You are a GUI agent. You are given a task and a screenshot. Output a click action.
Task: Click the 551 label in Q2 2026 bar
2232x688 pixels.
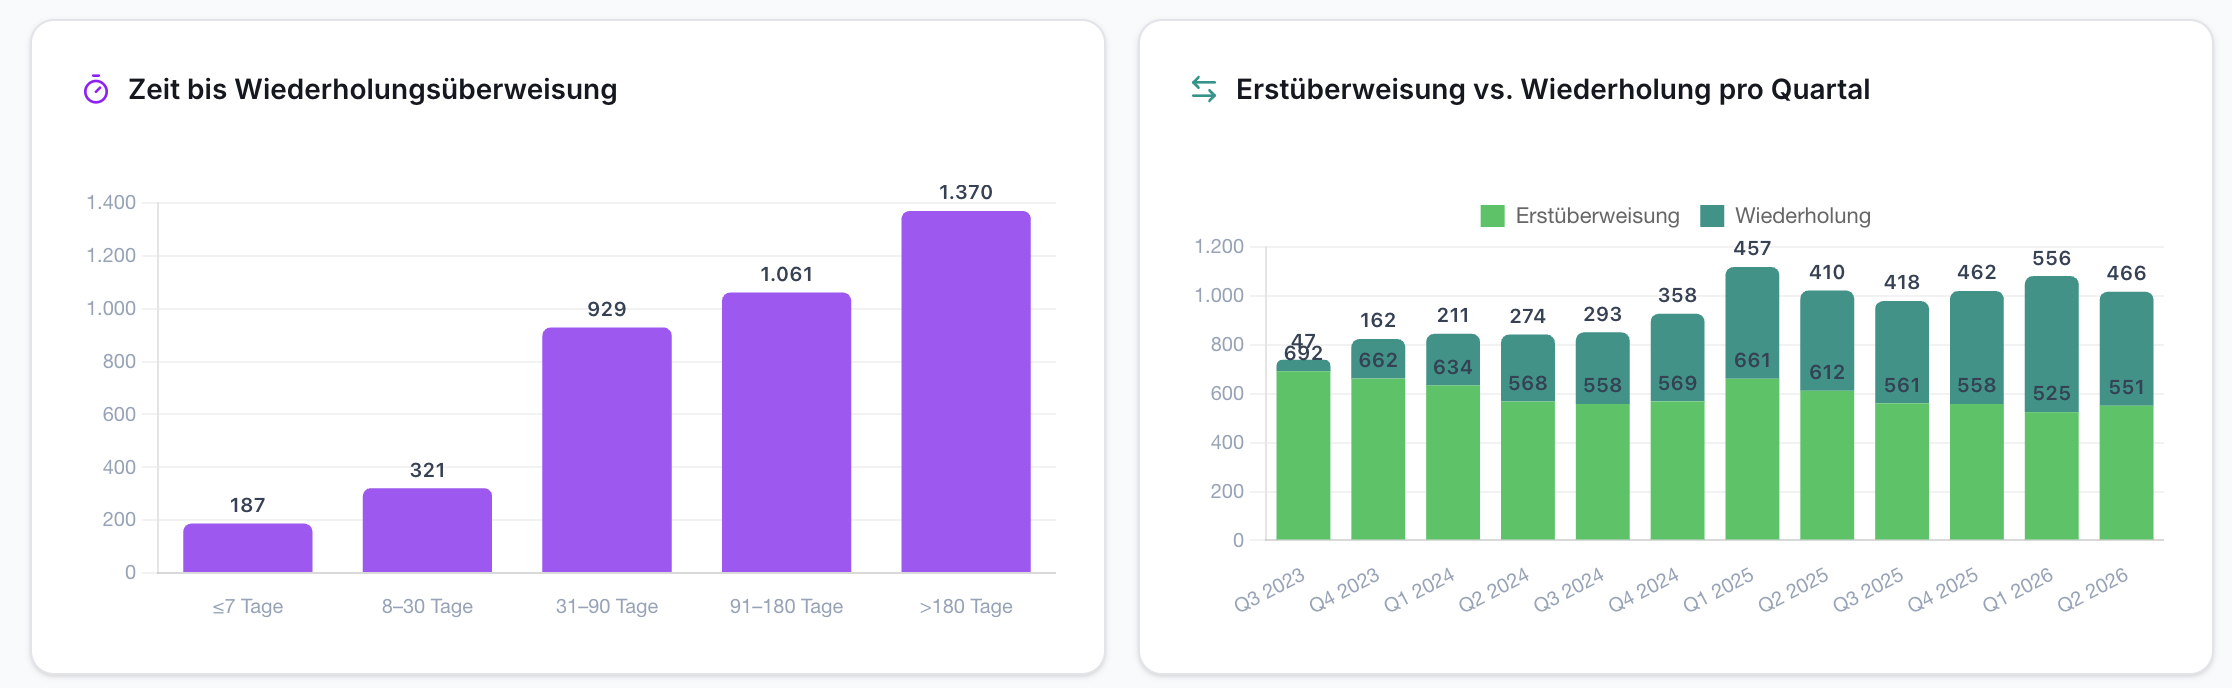2126,387
